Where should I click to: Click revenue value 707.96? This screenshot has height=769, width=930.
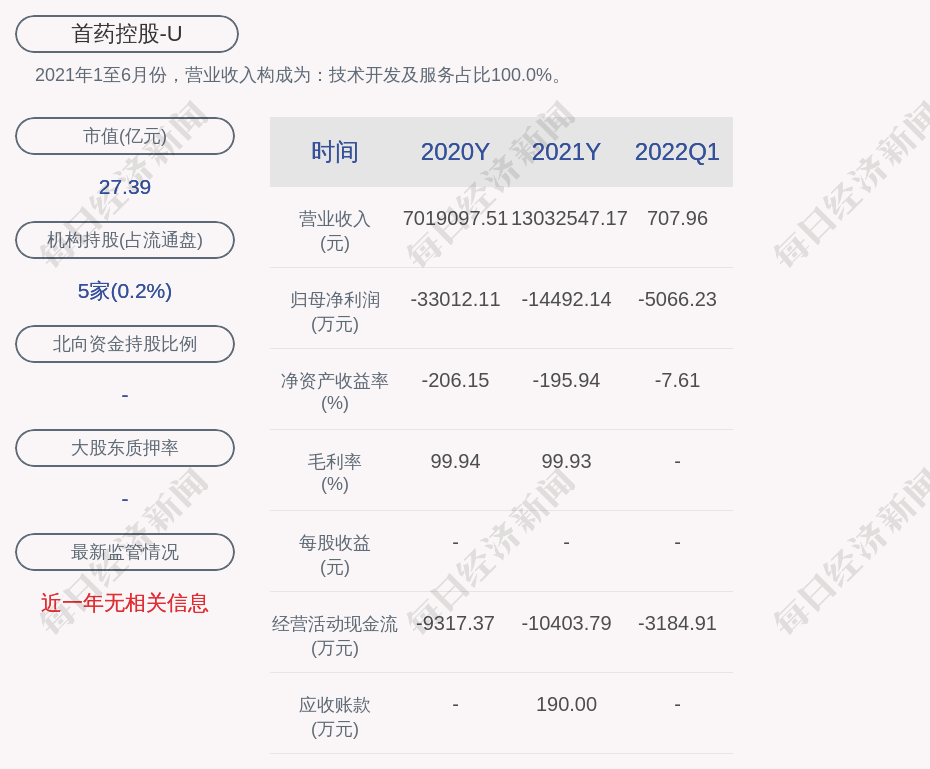click(677, 218)
